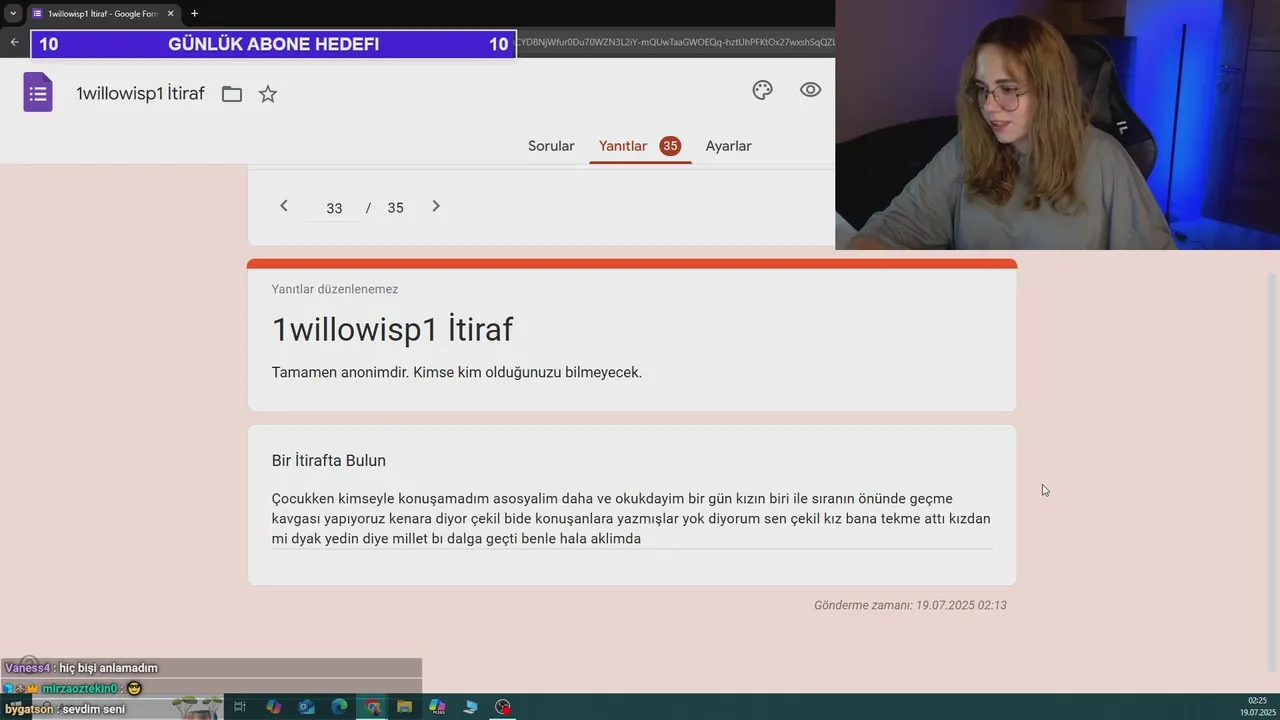Click the total responses count 35
This screenshot has width=1280, height=720.
pyautogui.click(x=396, y=208)
